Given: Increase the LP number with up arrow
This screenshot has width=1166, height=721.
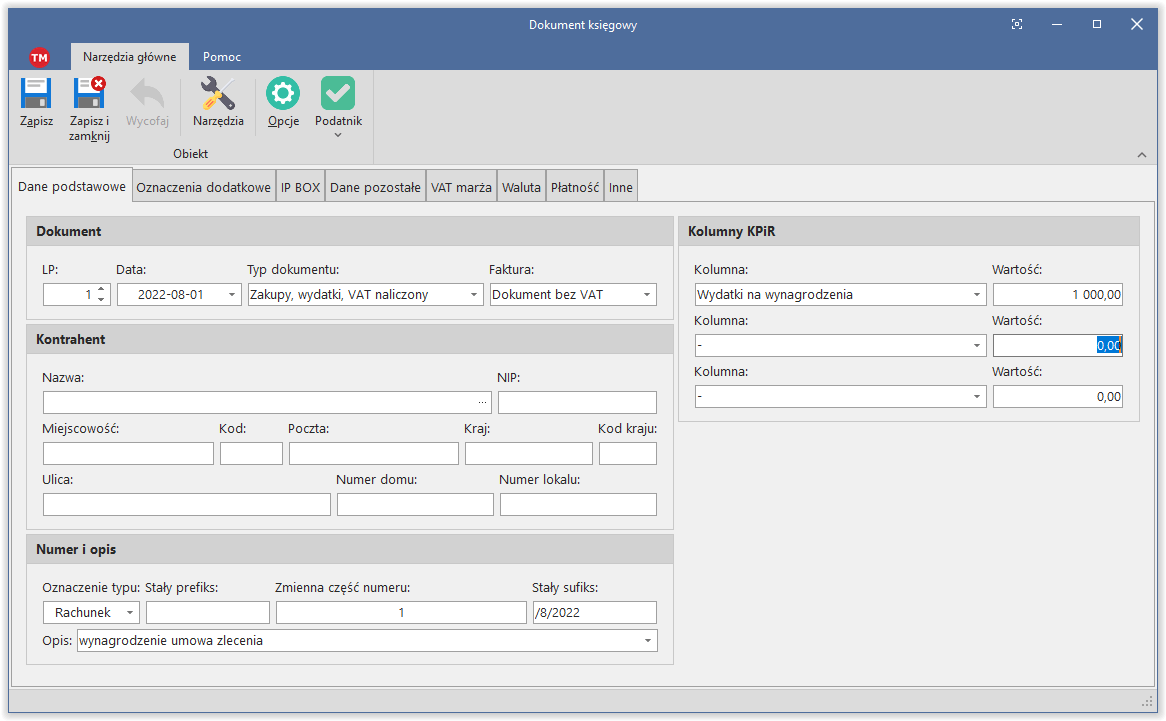Looking at the screenshot, I should (100, 290).
